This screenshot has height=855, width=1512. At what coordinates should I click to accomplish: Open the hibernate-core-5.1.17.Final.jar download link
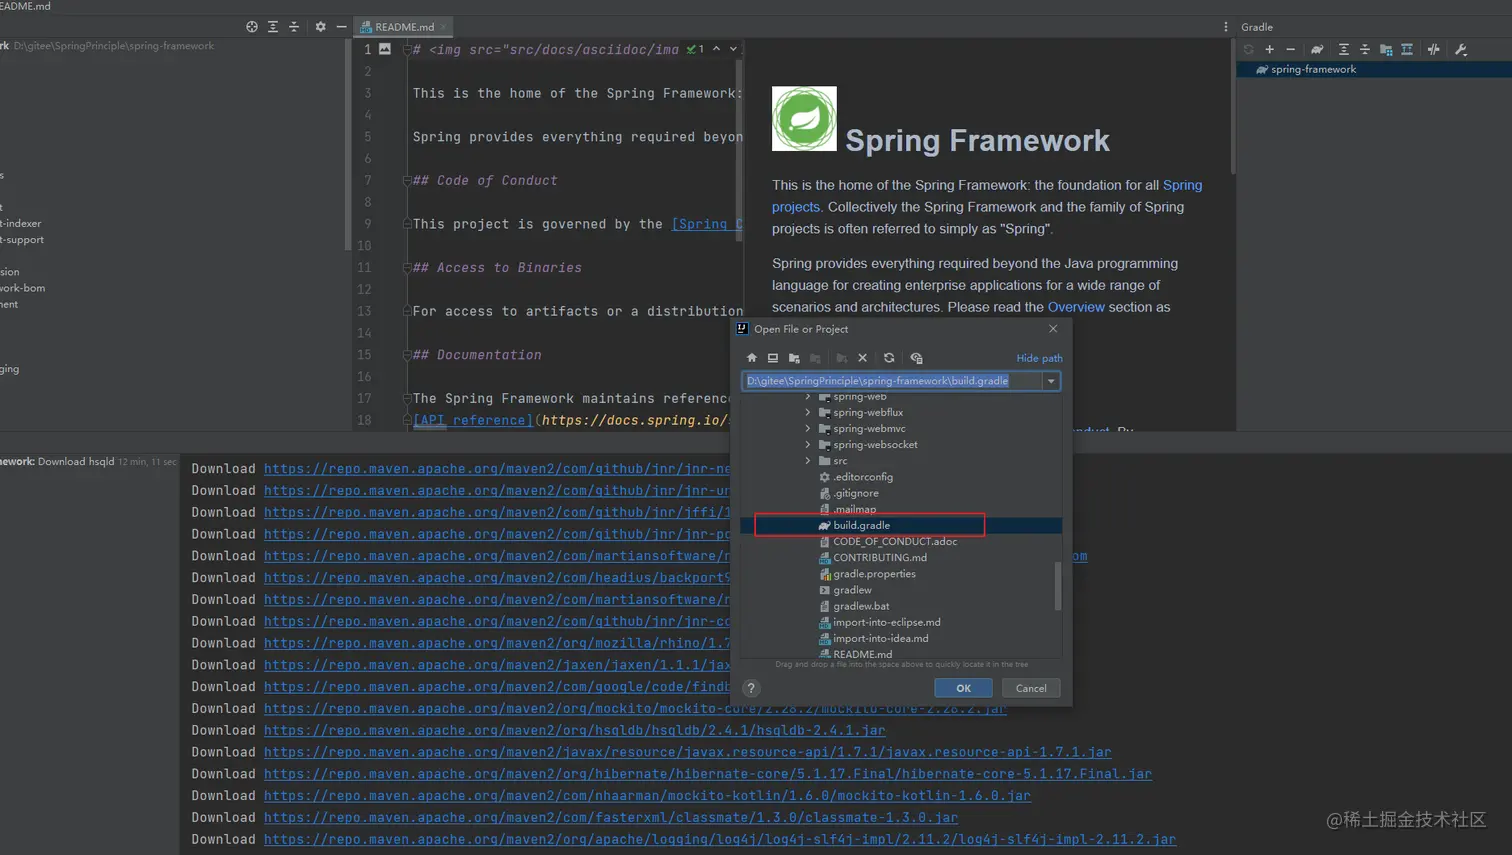[708, 774]
